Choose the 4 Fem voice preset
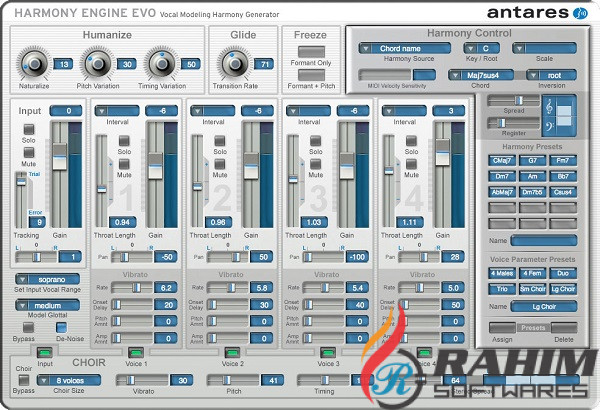The width and height of the screenshot is (600, 410). [532, 273]
